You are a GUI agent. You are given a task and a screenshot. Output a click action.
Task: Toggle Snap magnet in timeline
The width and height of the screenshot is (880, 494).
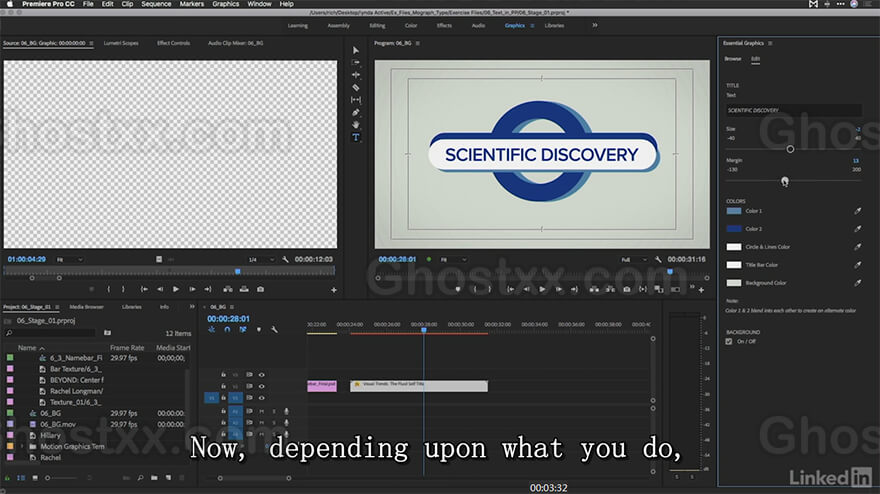[227, 330]
